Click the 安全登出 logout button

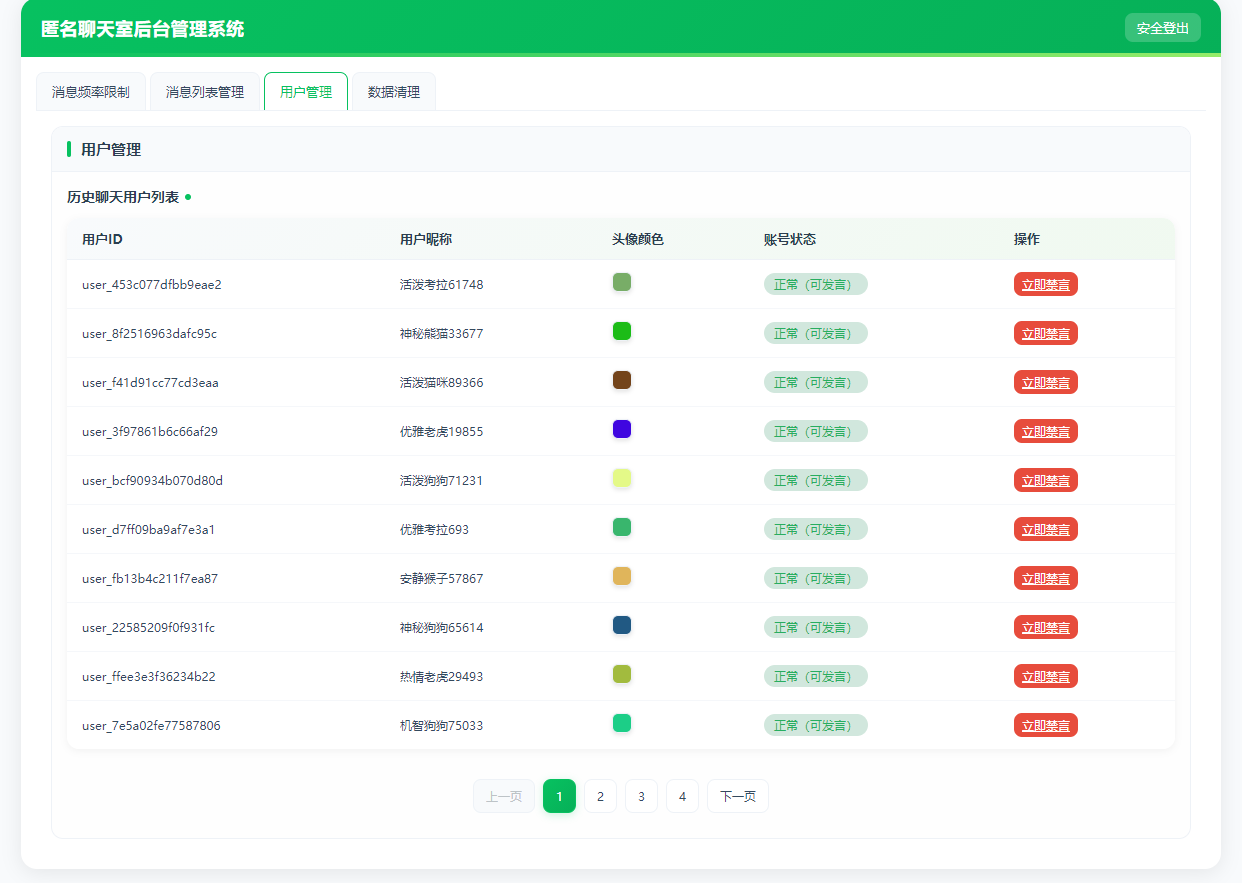pos(1162,28)
